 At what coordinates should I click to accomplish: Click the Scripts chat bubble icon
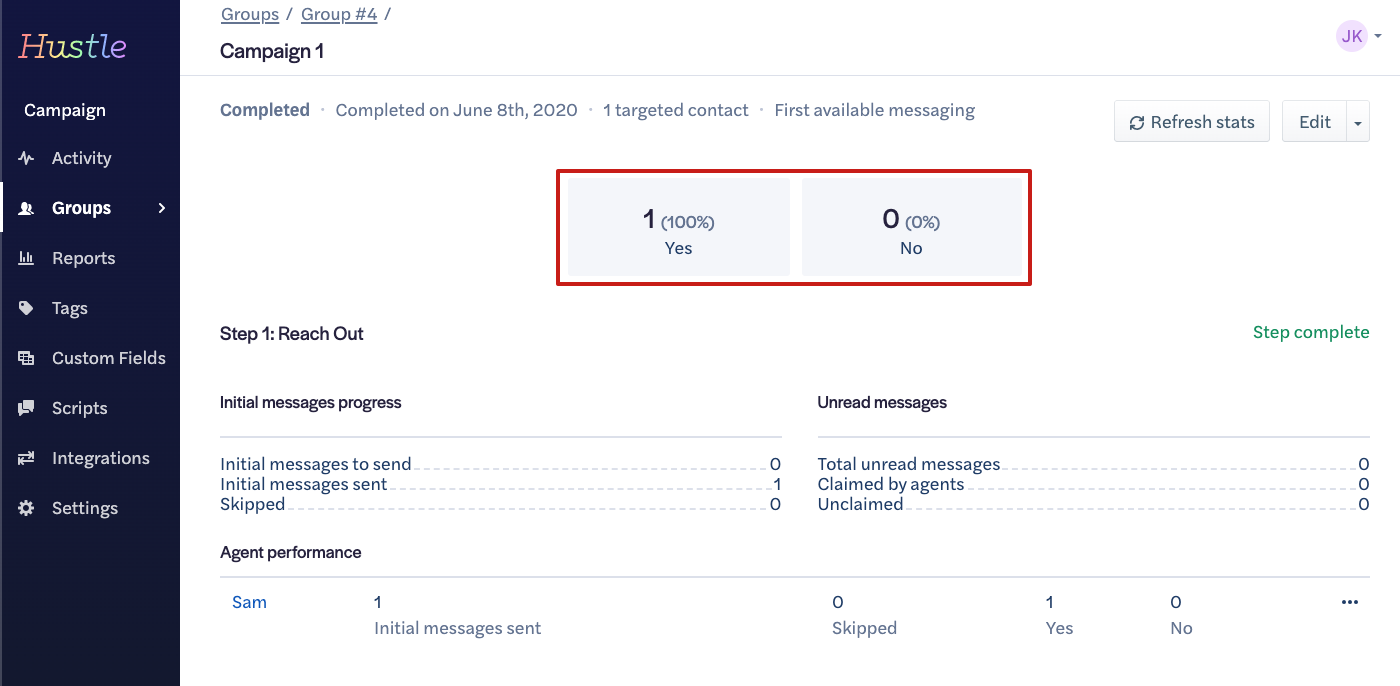point(27,408)
